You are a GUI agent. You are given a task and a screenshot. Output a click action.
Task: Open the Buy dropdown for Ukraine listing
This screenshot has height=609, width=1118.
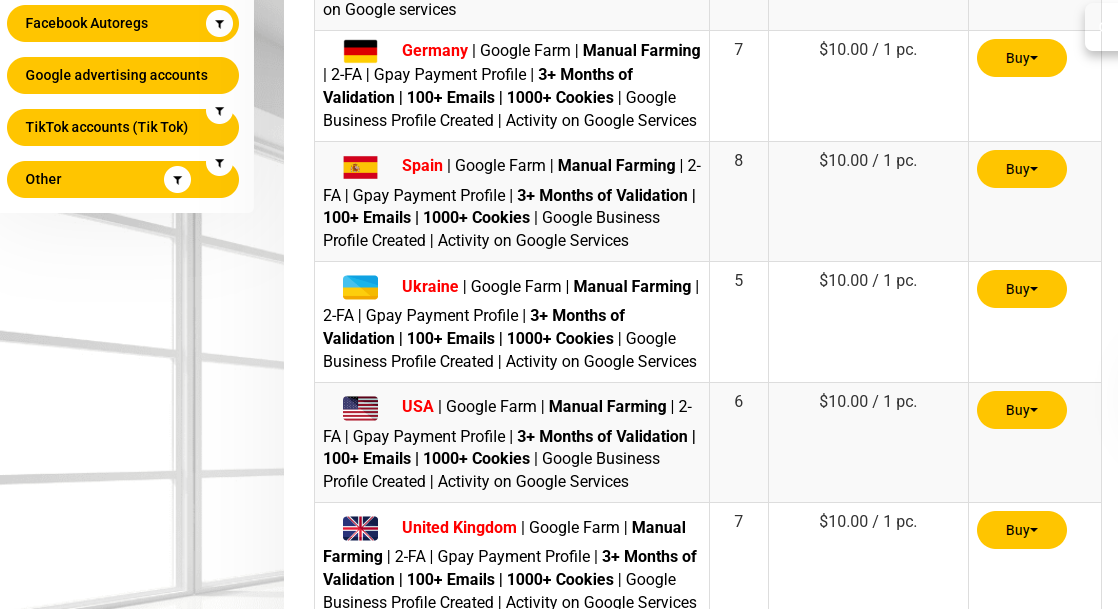click(x=1021, y=289)
